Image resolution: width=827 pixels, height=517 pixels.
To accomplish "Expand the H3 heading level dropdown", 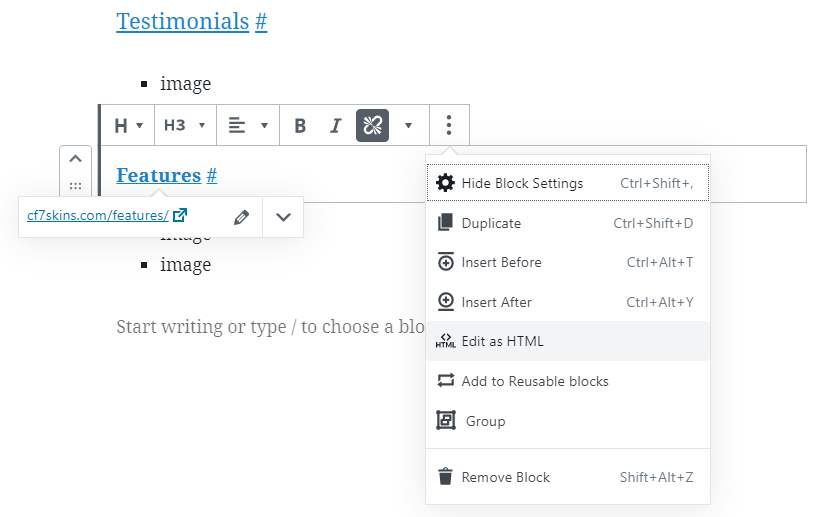I will pos(185,126).
